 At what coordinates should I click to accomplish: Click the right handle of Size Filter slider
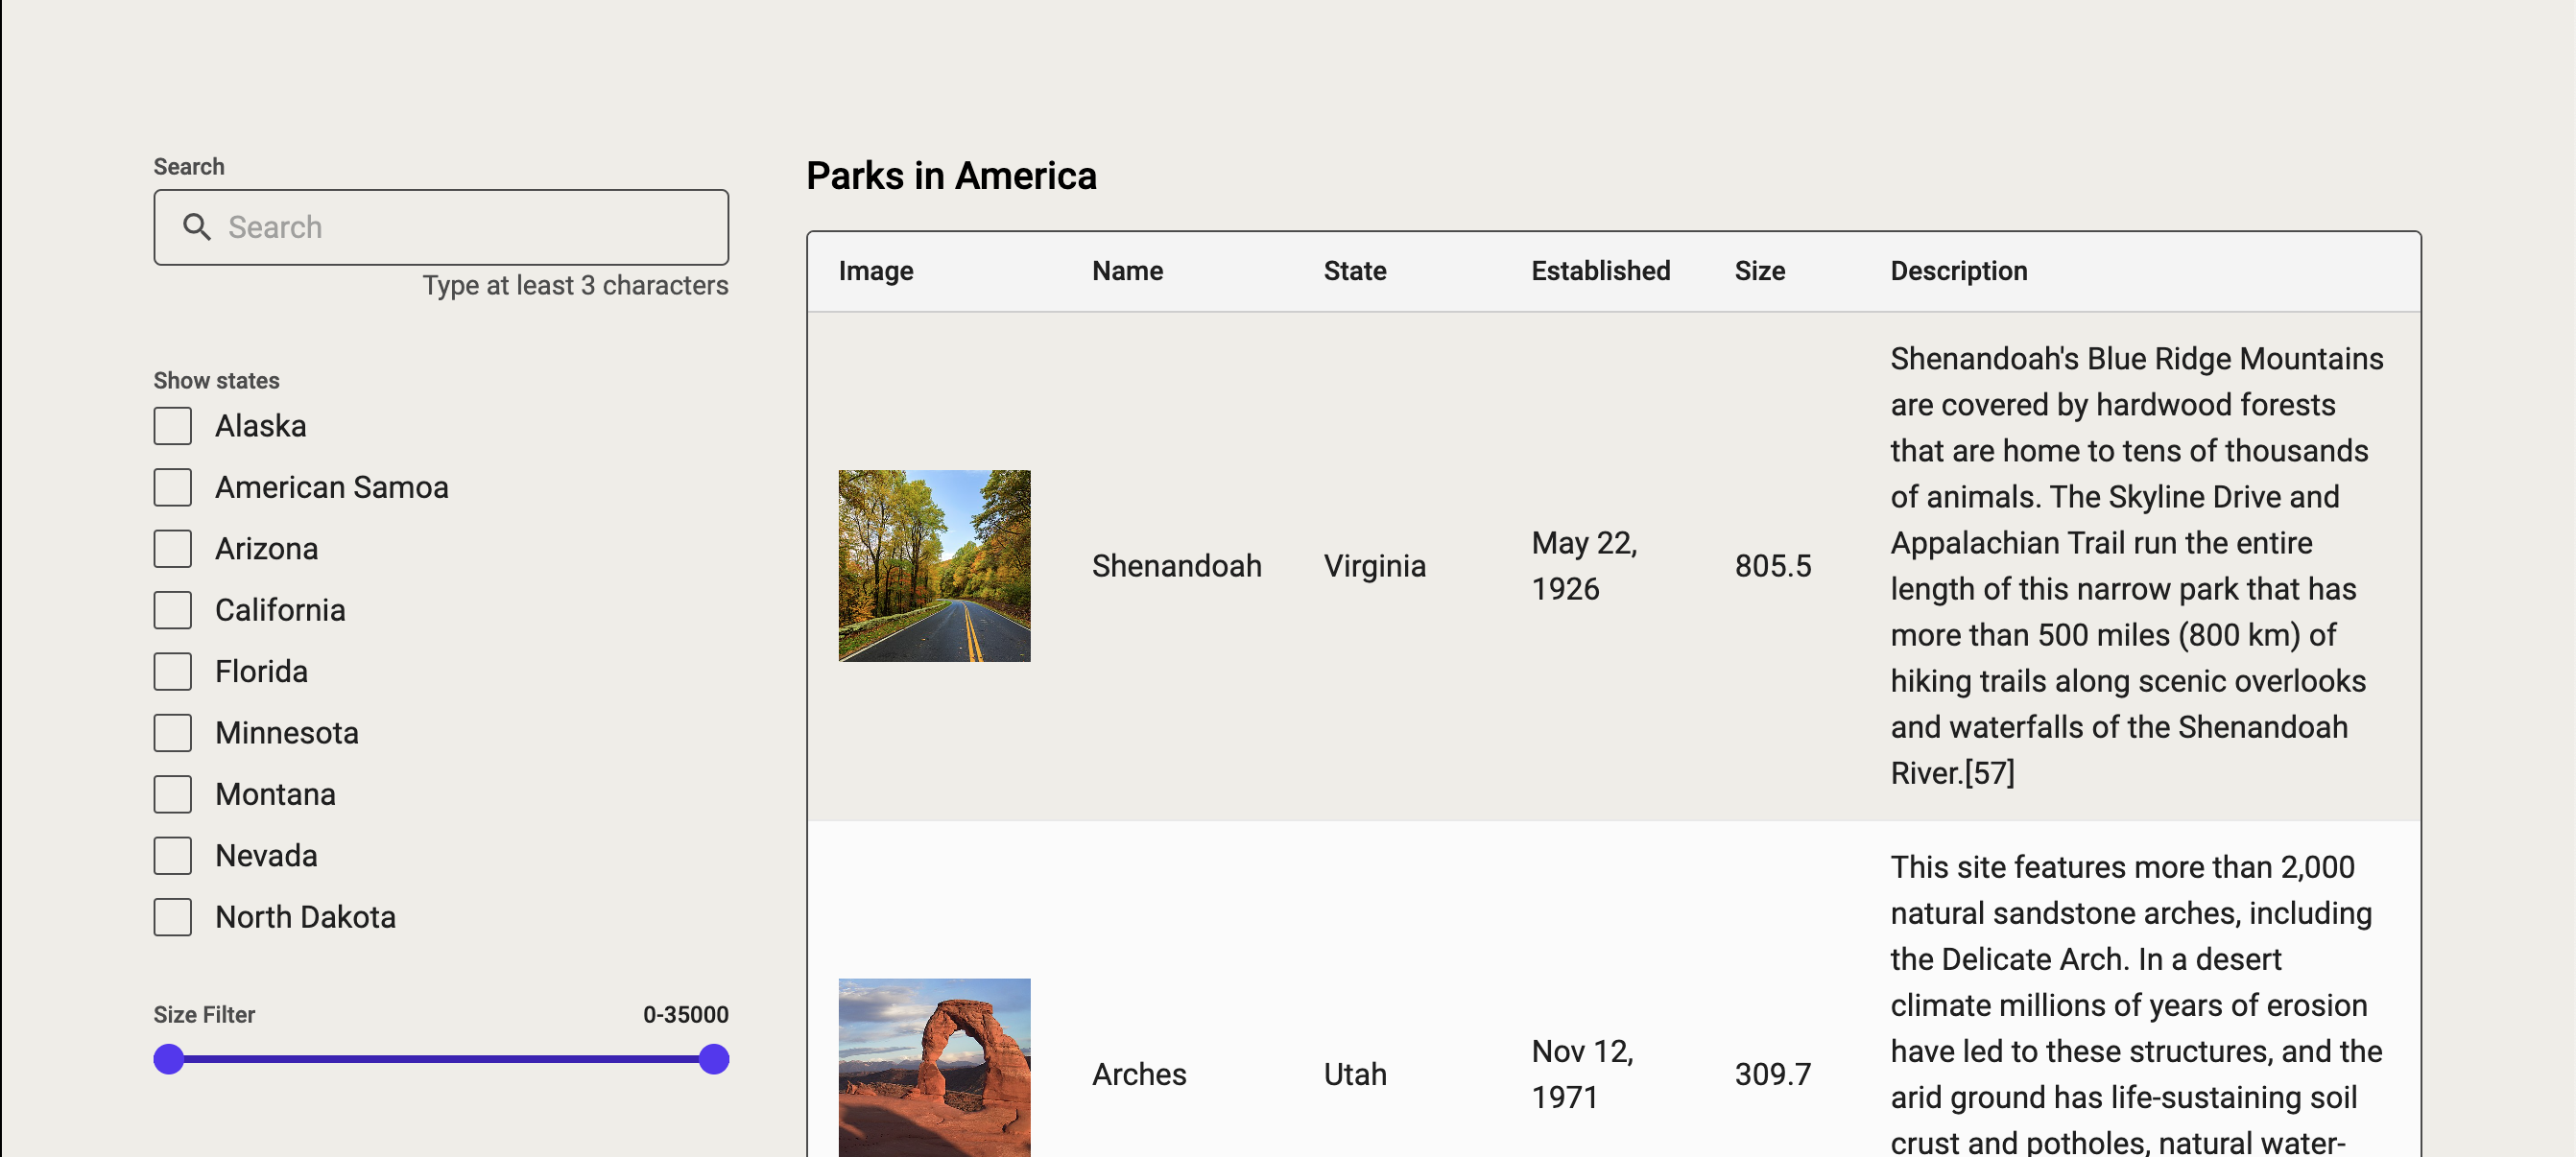pos(714,1059)
